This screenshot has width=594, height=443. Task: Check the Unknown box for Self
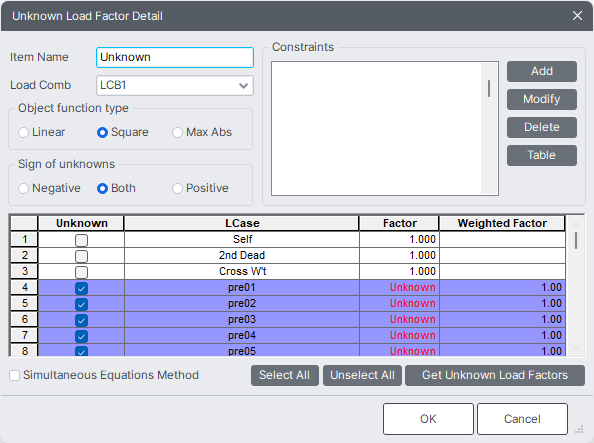click(81, 240)
